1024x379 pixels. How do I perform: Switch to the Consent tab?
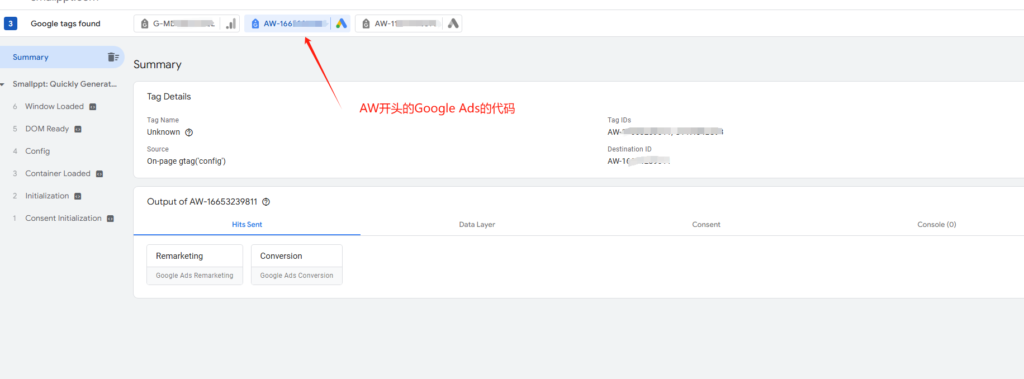click(x=706, y=224)
